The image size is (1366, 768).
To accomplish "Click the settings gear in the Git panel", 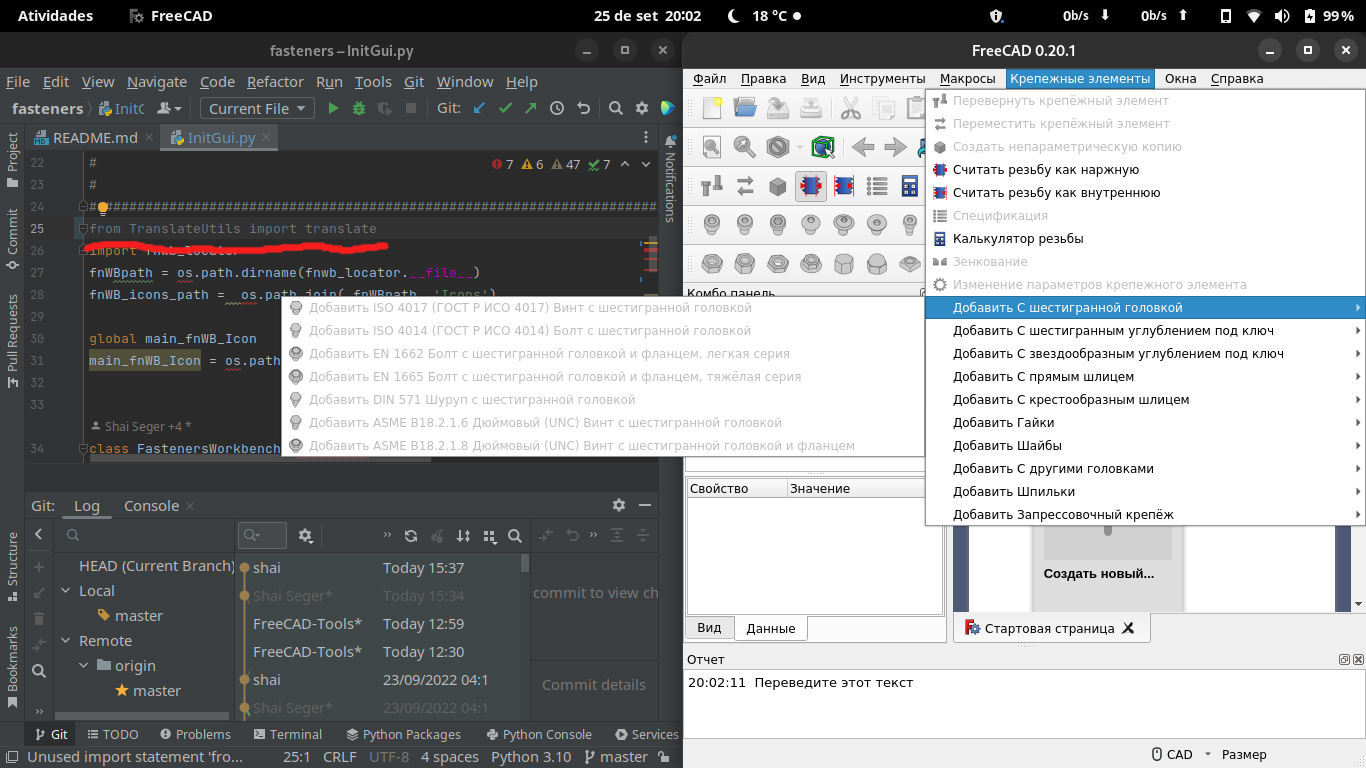I will point(619,505).
